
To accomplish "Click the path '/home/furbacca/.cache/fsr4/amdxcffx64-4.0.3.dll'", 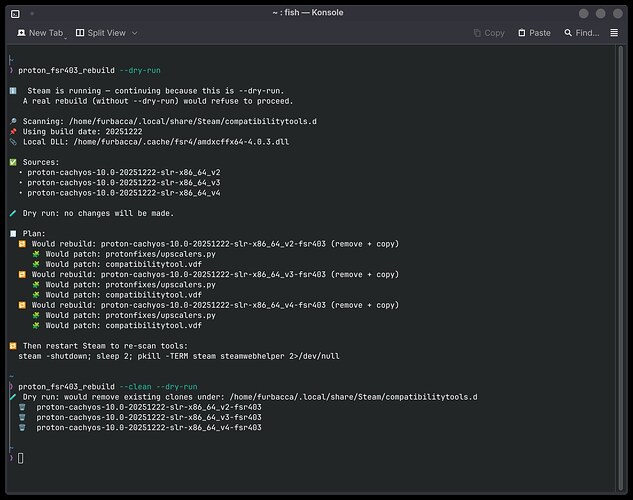I will click(181, 142).
